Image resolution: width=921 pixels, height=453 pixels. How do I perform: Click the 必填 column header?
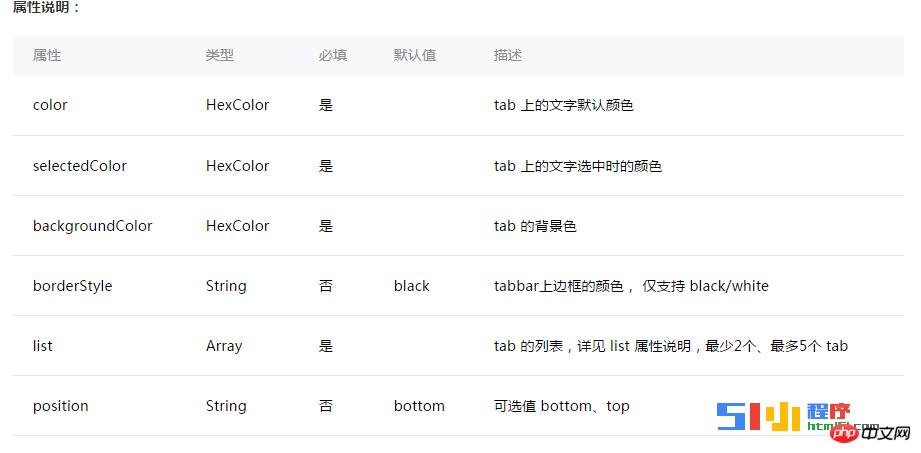333,55
